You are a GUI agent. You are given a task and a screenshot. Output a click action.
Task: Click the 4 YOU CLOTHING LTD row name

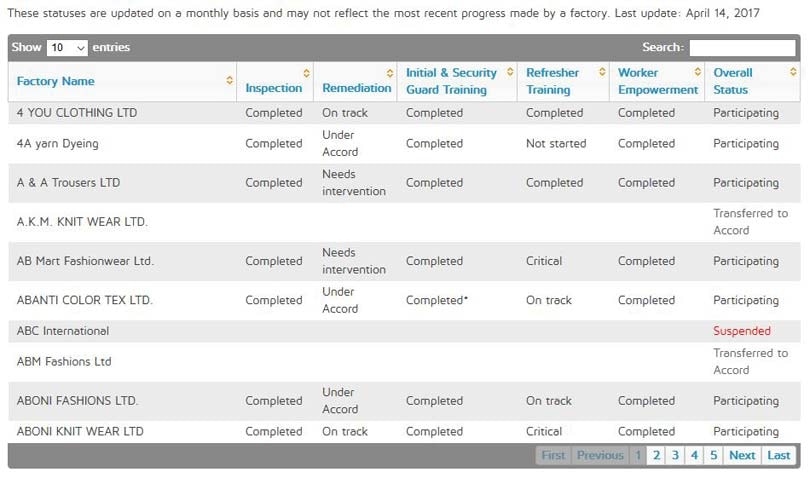(77, 113)
